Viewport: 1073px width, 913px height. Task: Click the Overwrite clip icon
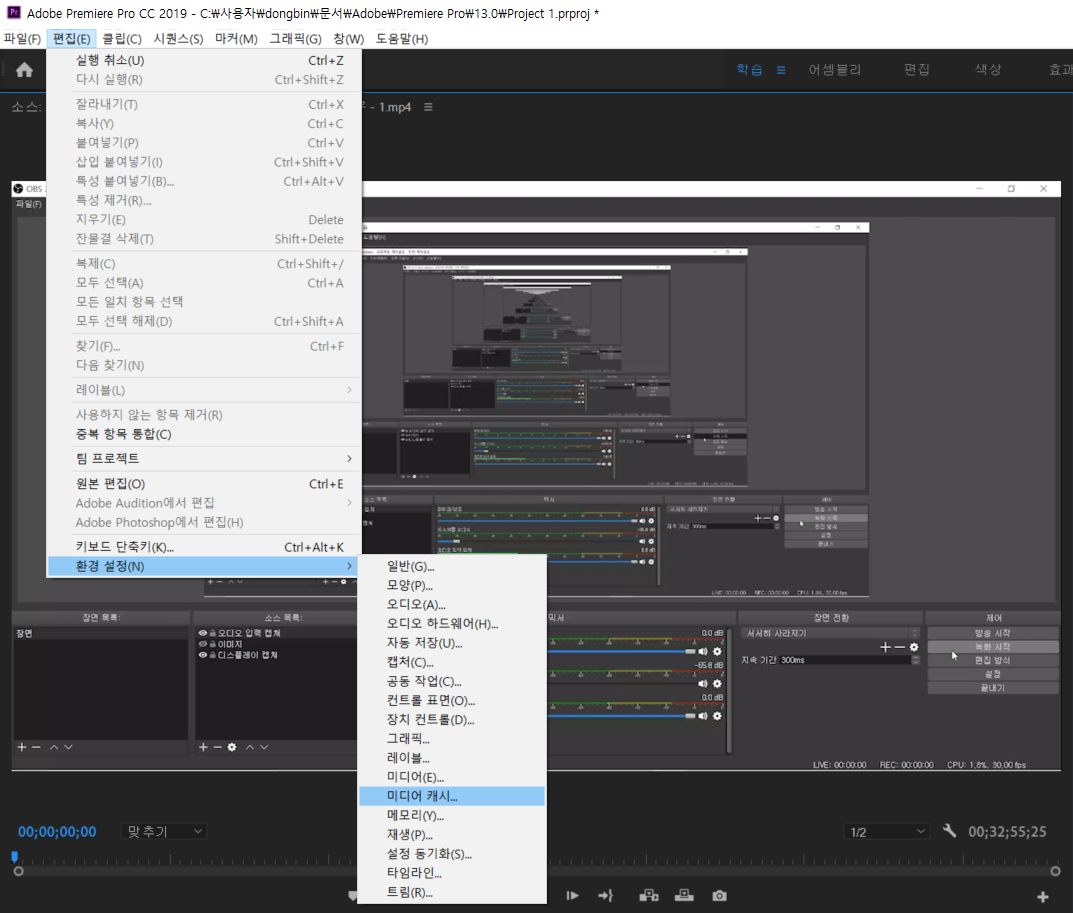(x=684, y=895)
